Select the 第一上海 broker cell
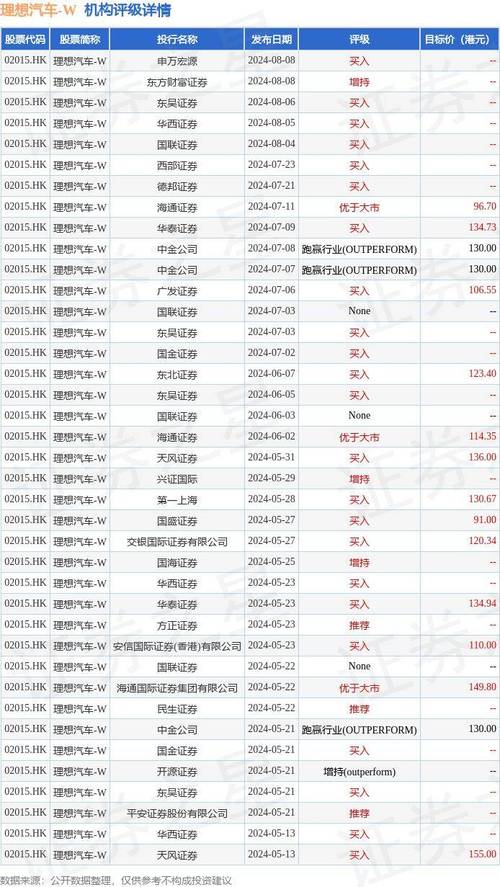 [177, 500]
